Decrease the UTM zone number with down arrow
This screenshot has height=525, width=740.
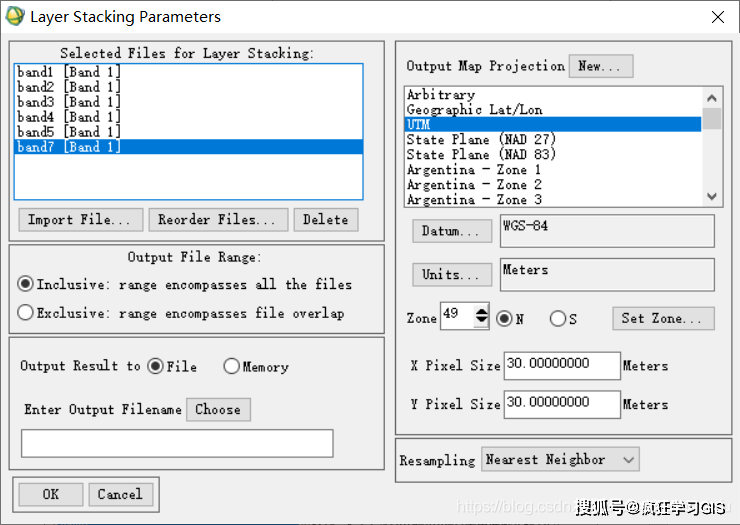click(x=481, y=323)
